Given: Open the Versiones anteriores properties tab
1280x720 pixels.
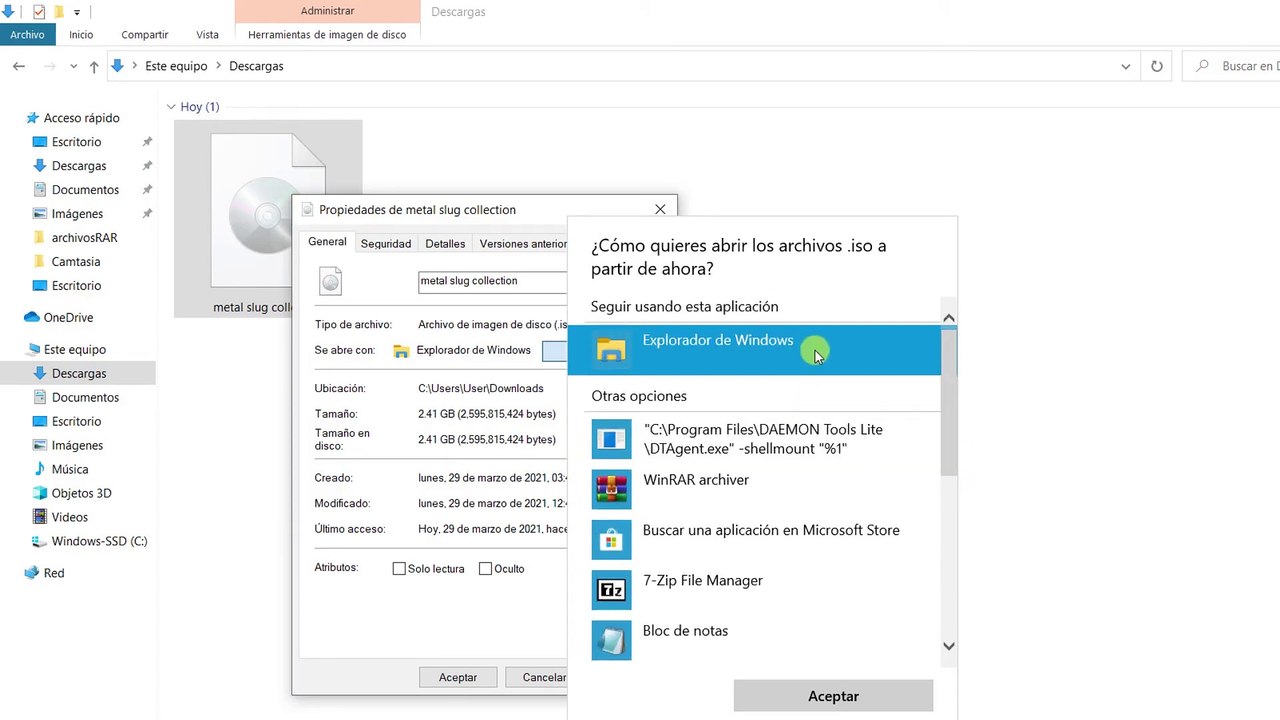Looking at the screenshot, I should (522, 244).
